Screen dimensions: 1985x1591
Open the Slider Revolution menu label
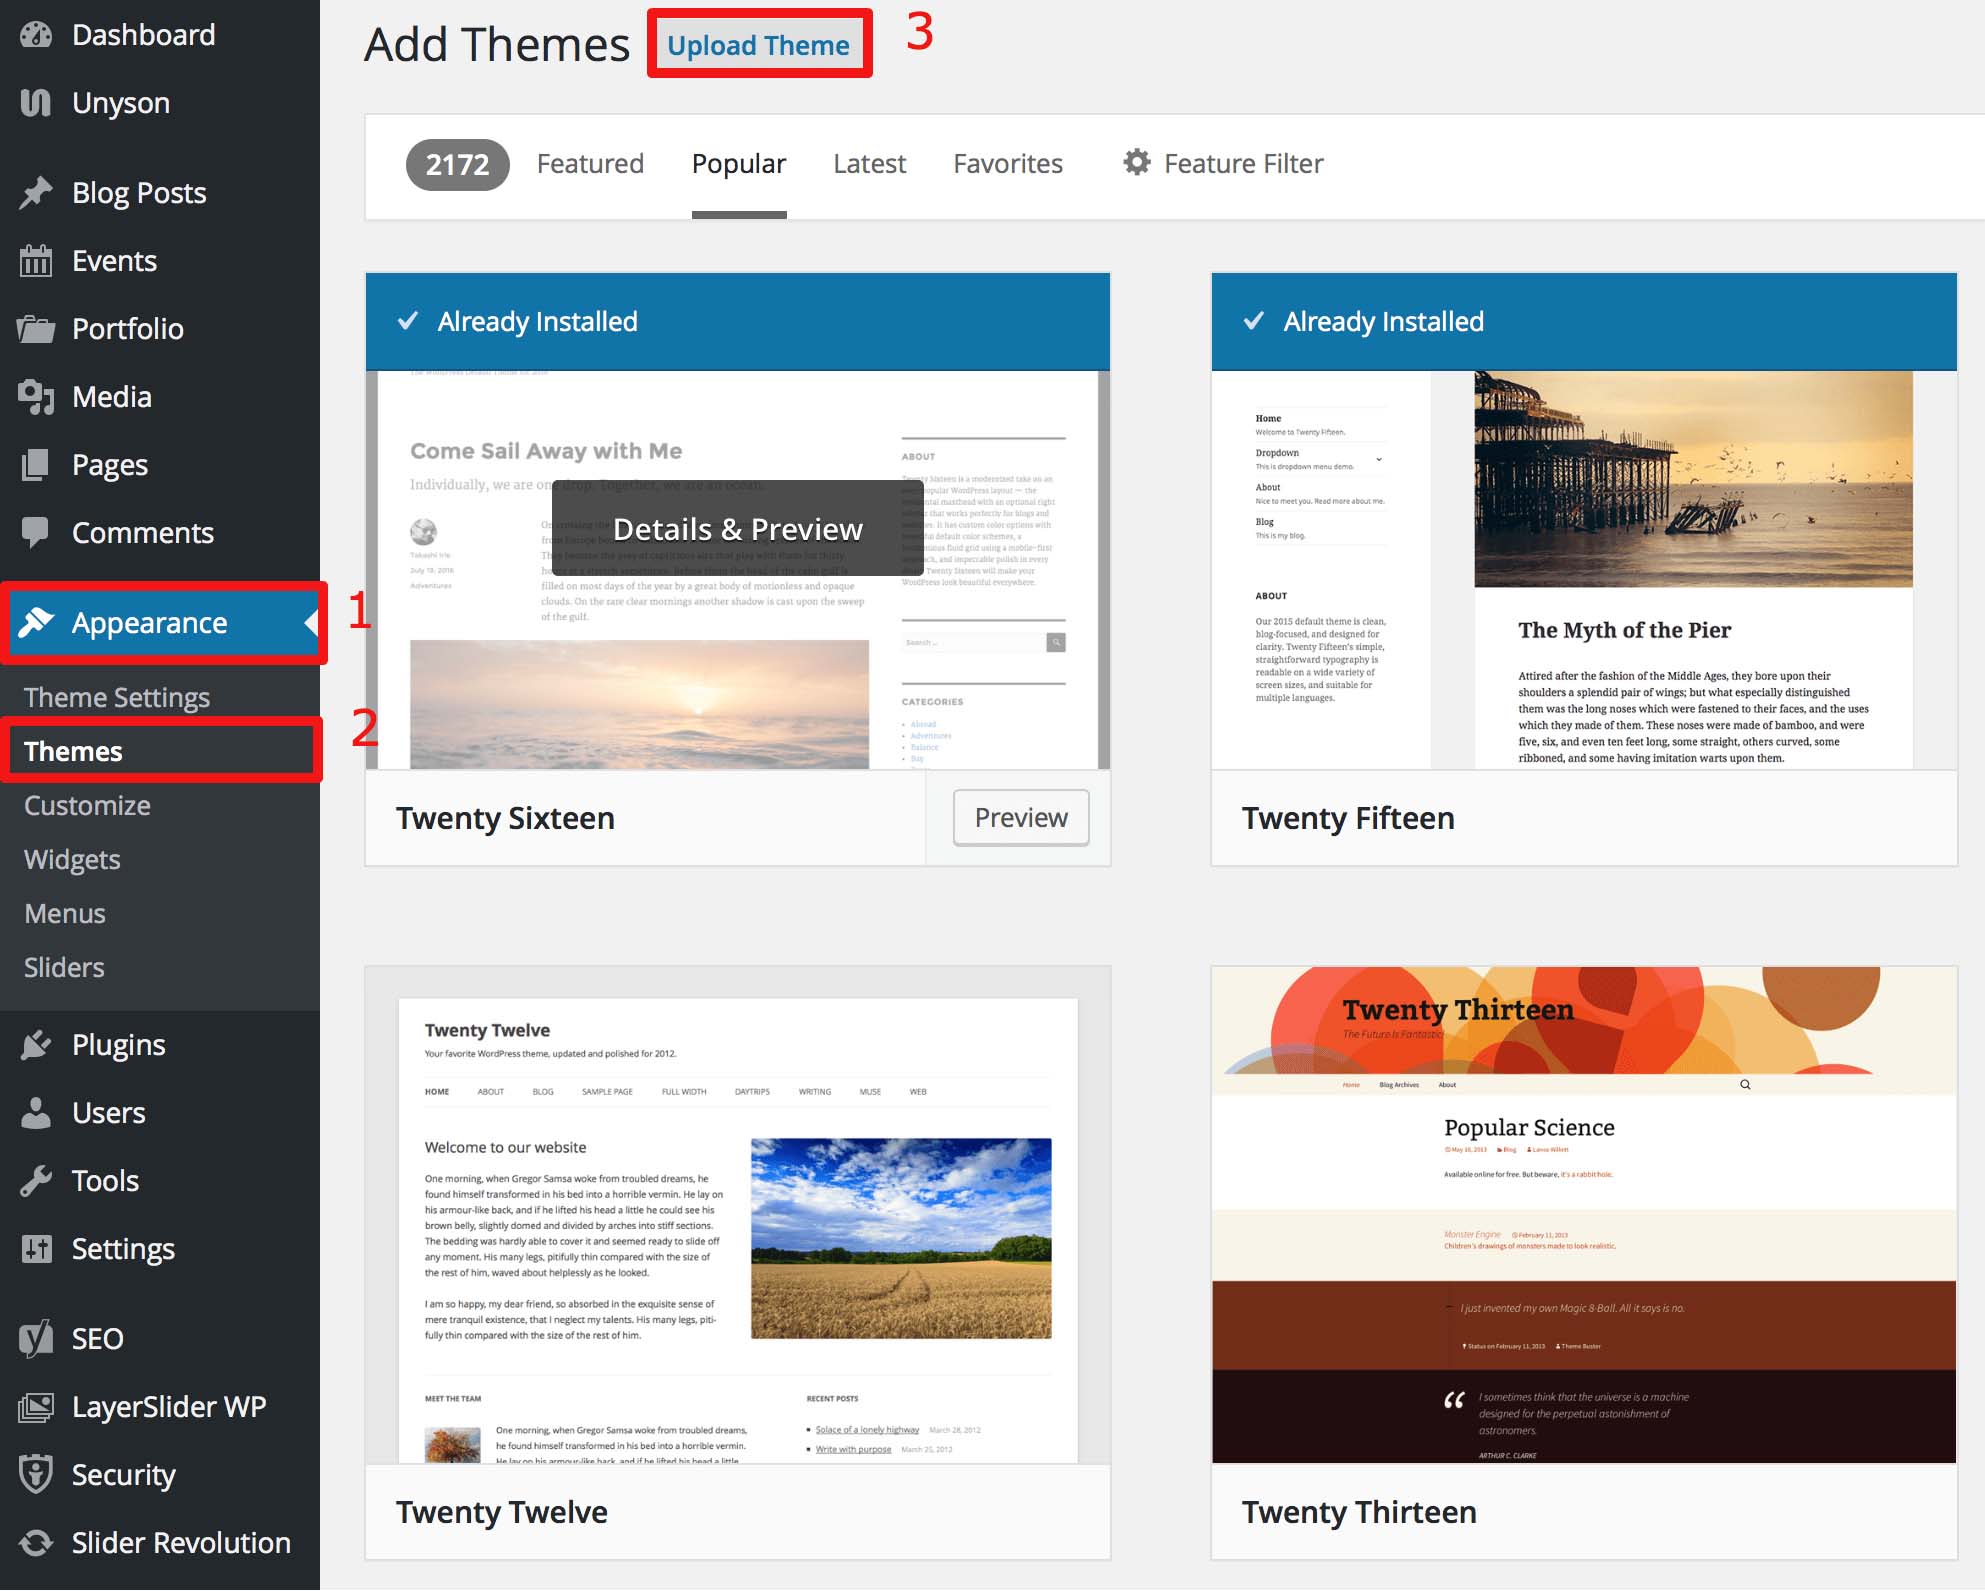click(x=181, y=1543)
